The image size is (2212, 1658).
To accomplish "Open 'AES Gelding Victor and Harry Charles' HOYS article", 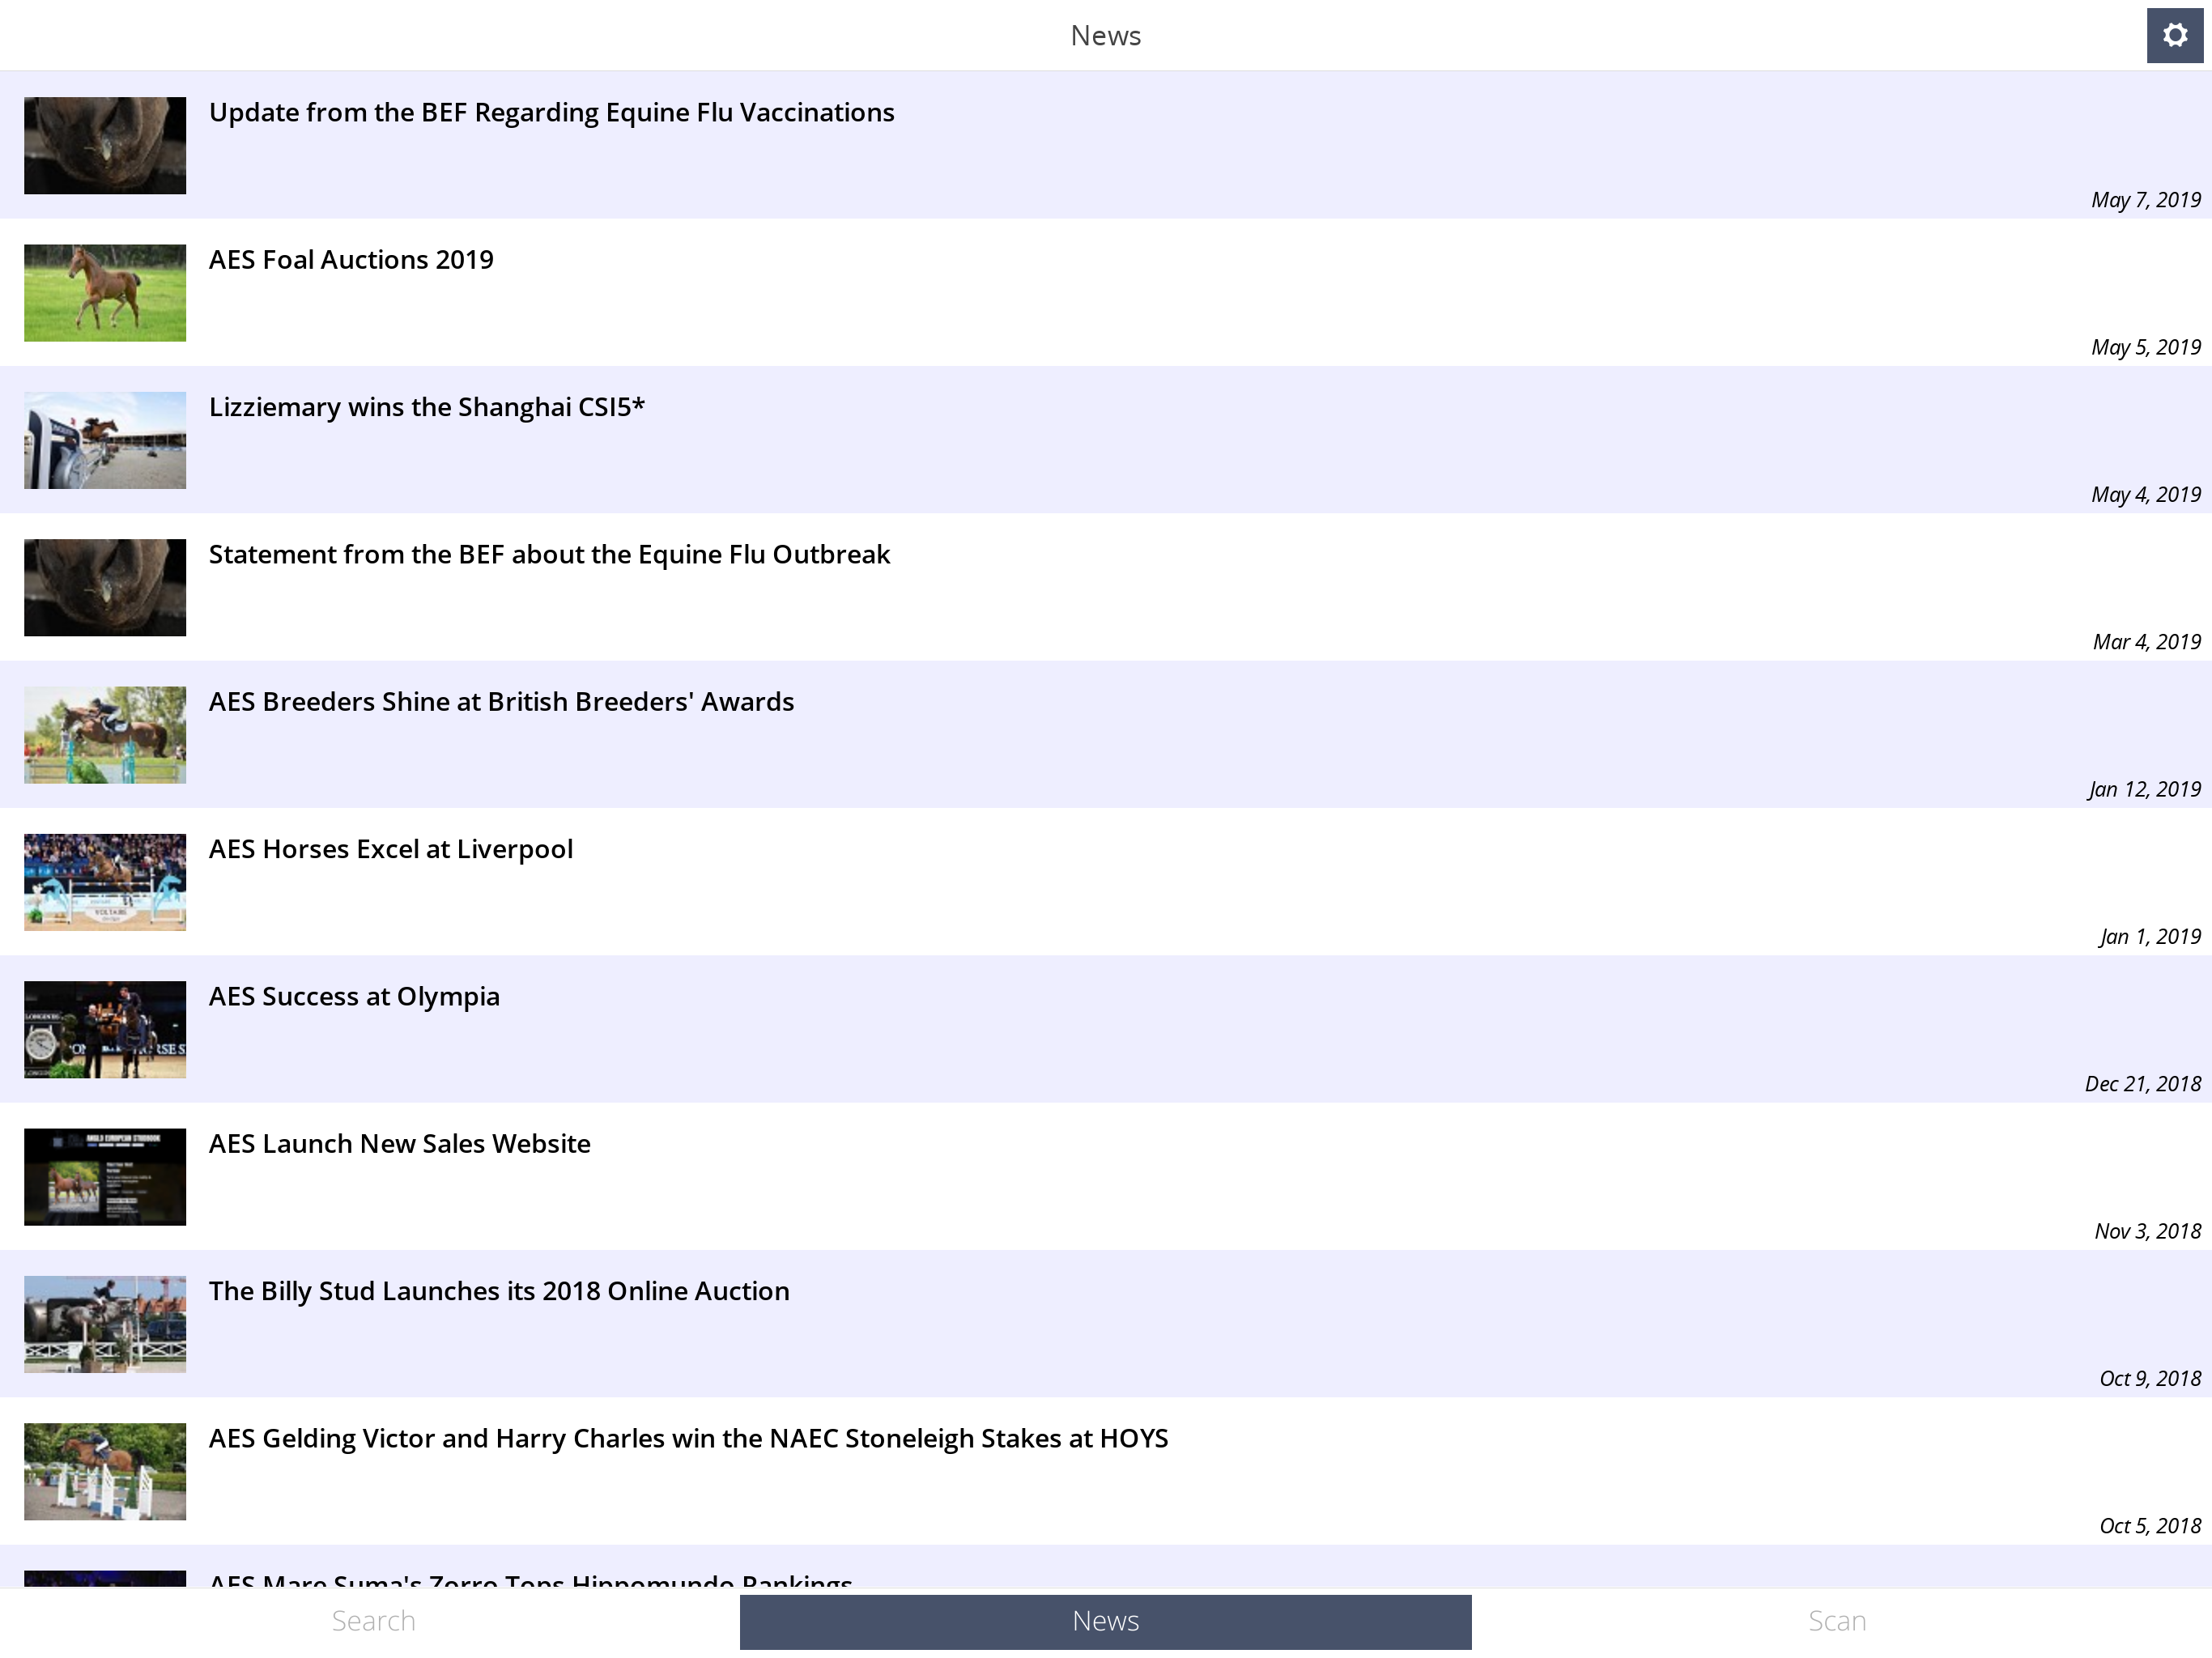I will pos(1106,1471).
